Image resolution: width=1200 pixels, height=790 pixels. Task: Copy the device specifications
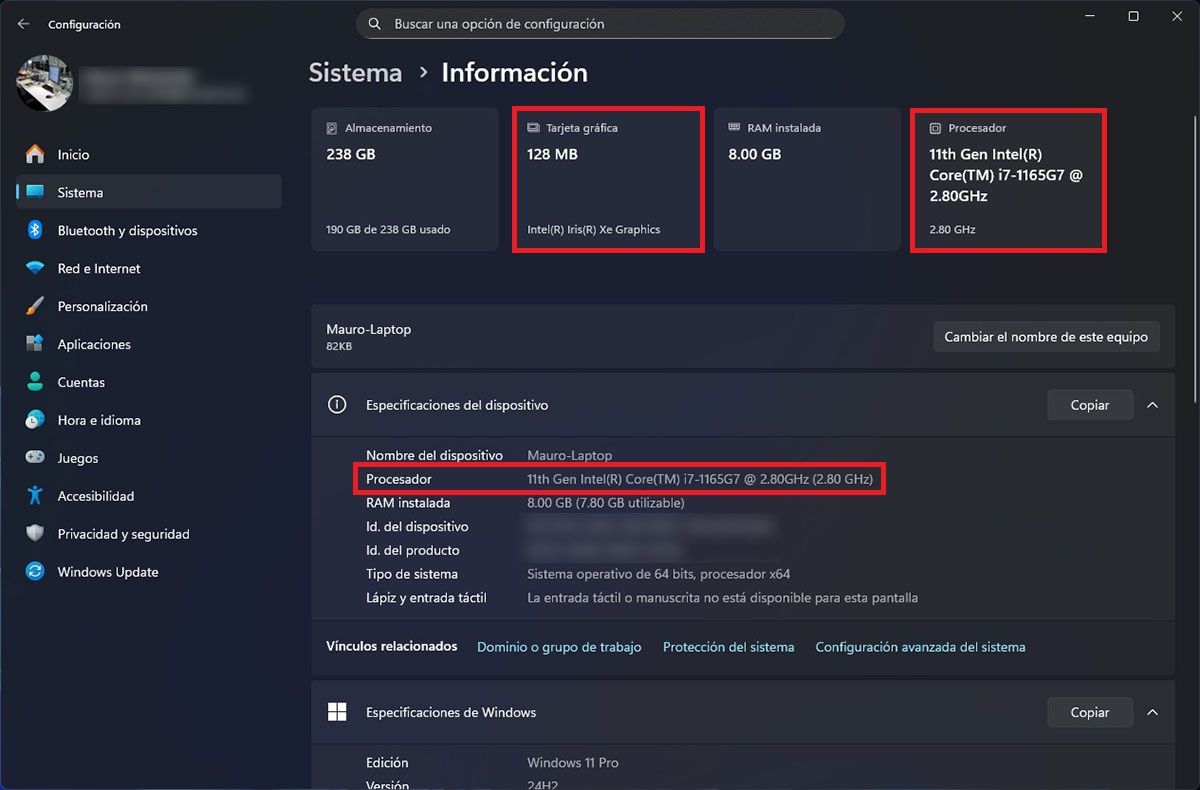click(x=1090, y=405)
